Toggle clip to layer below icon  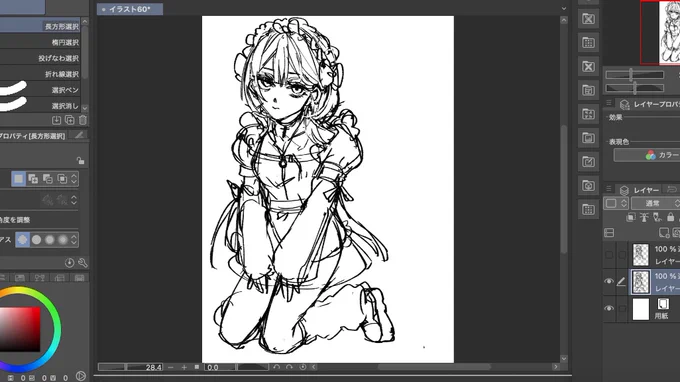pos(631,217)
